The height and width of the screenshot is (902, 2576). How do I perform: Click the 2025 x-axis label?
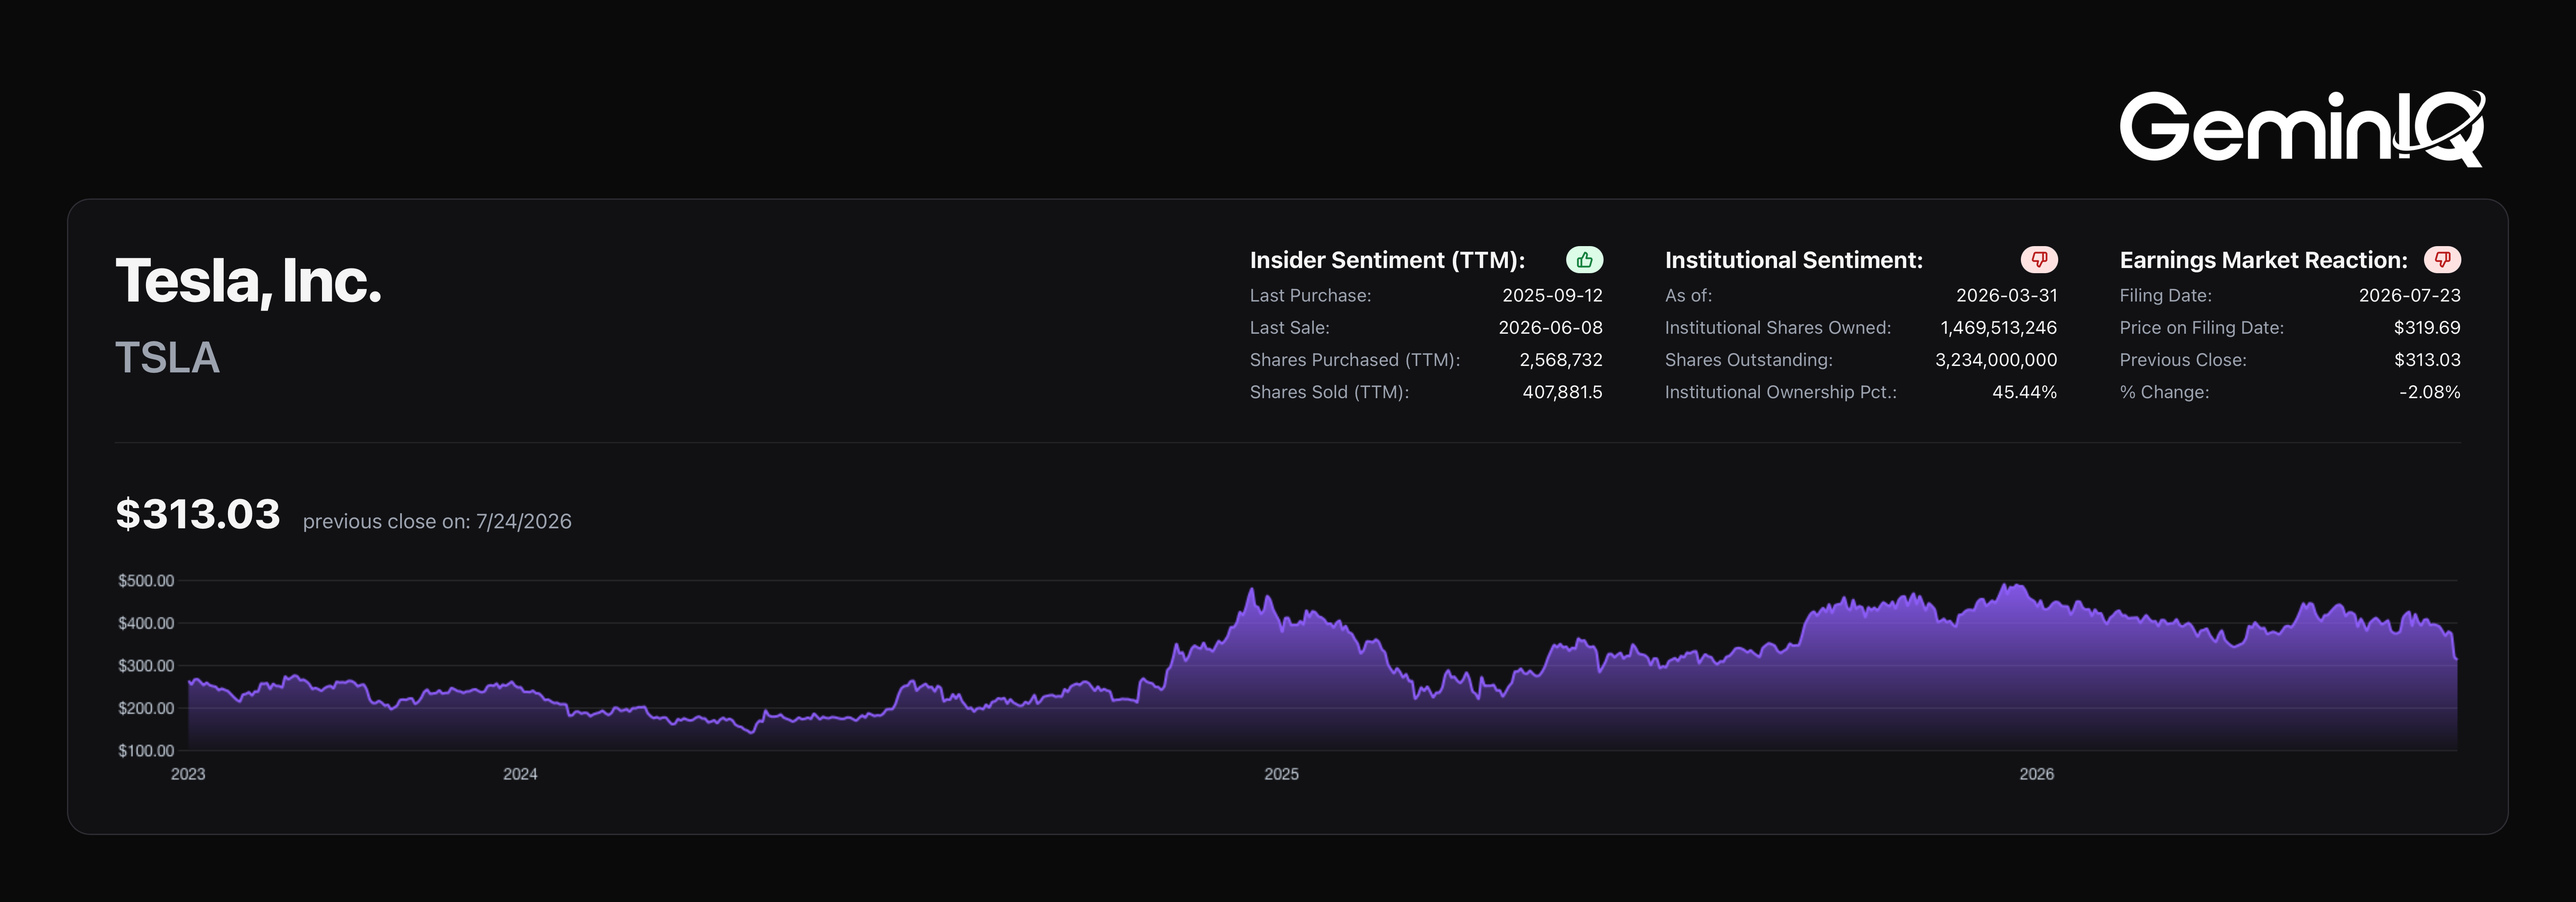tap(1281, 774)
